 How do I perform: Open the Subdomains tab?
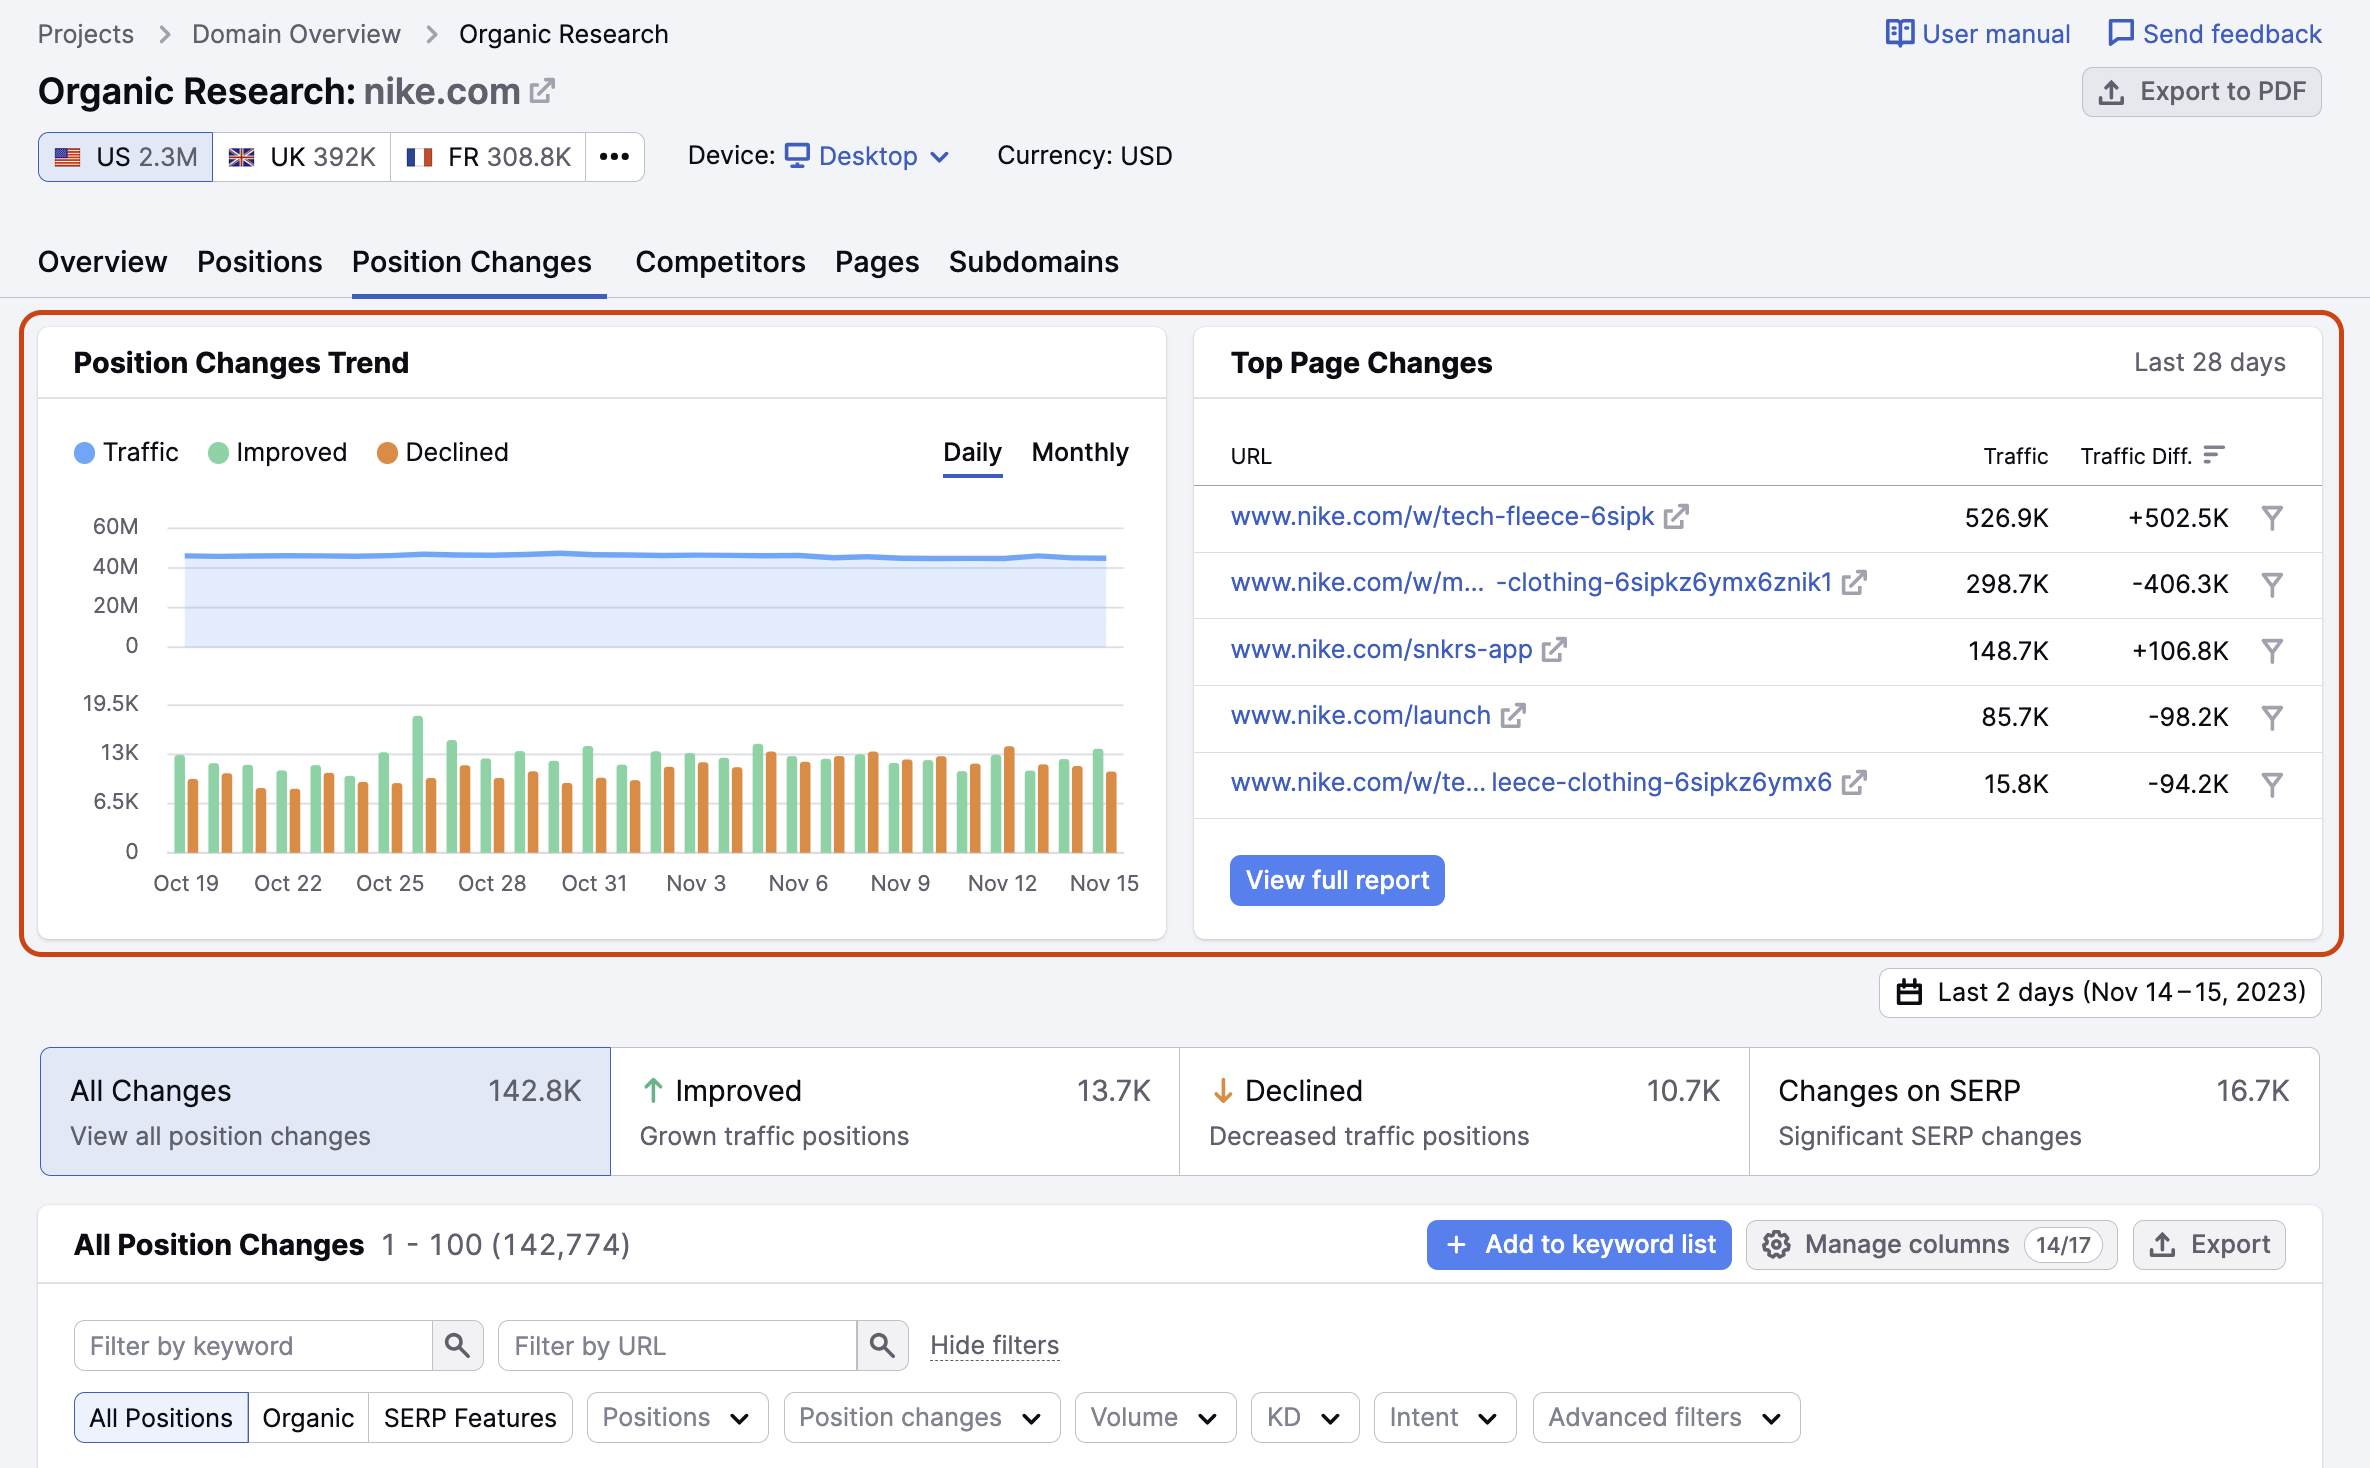[x=1033, y=262]
